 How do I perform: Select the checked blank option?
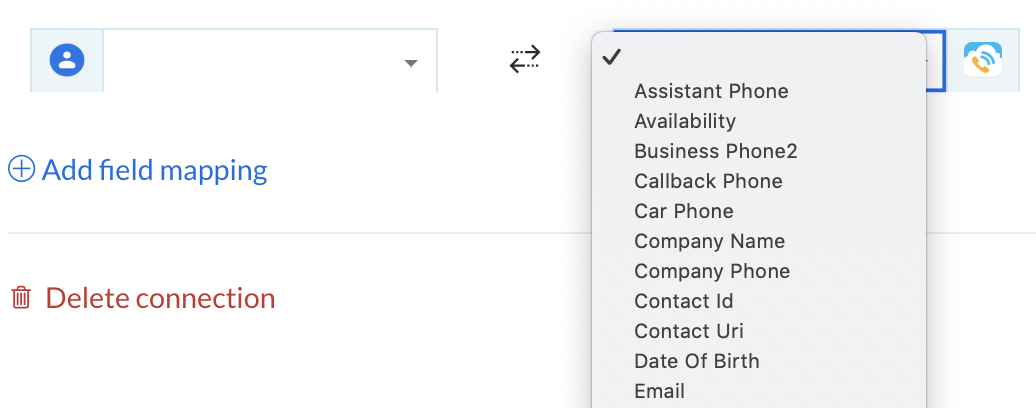(758, 57)
